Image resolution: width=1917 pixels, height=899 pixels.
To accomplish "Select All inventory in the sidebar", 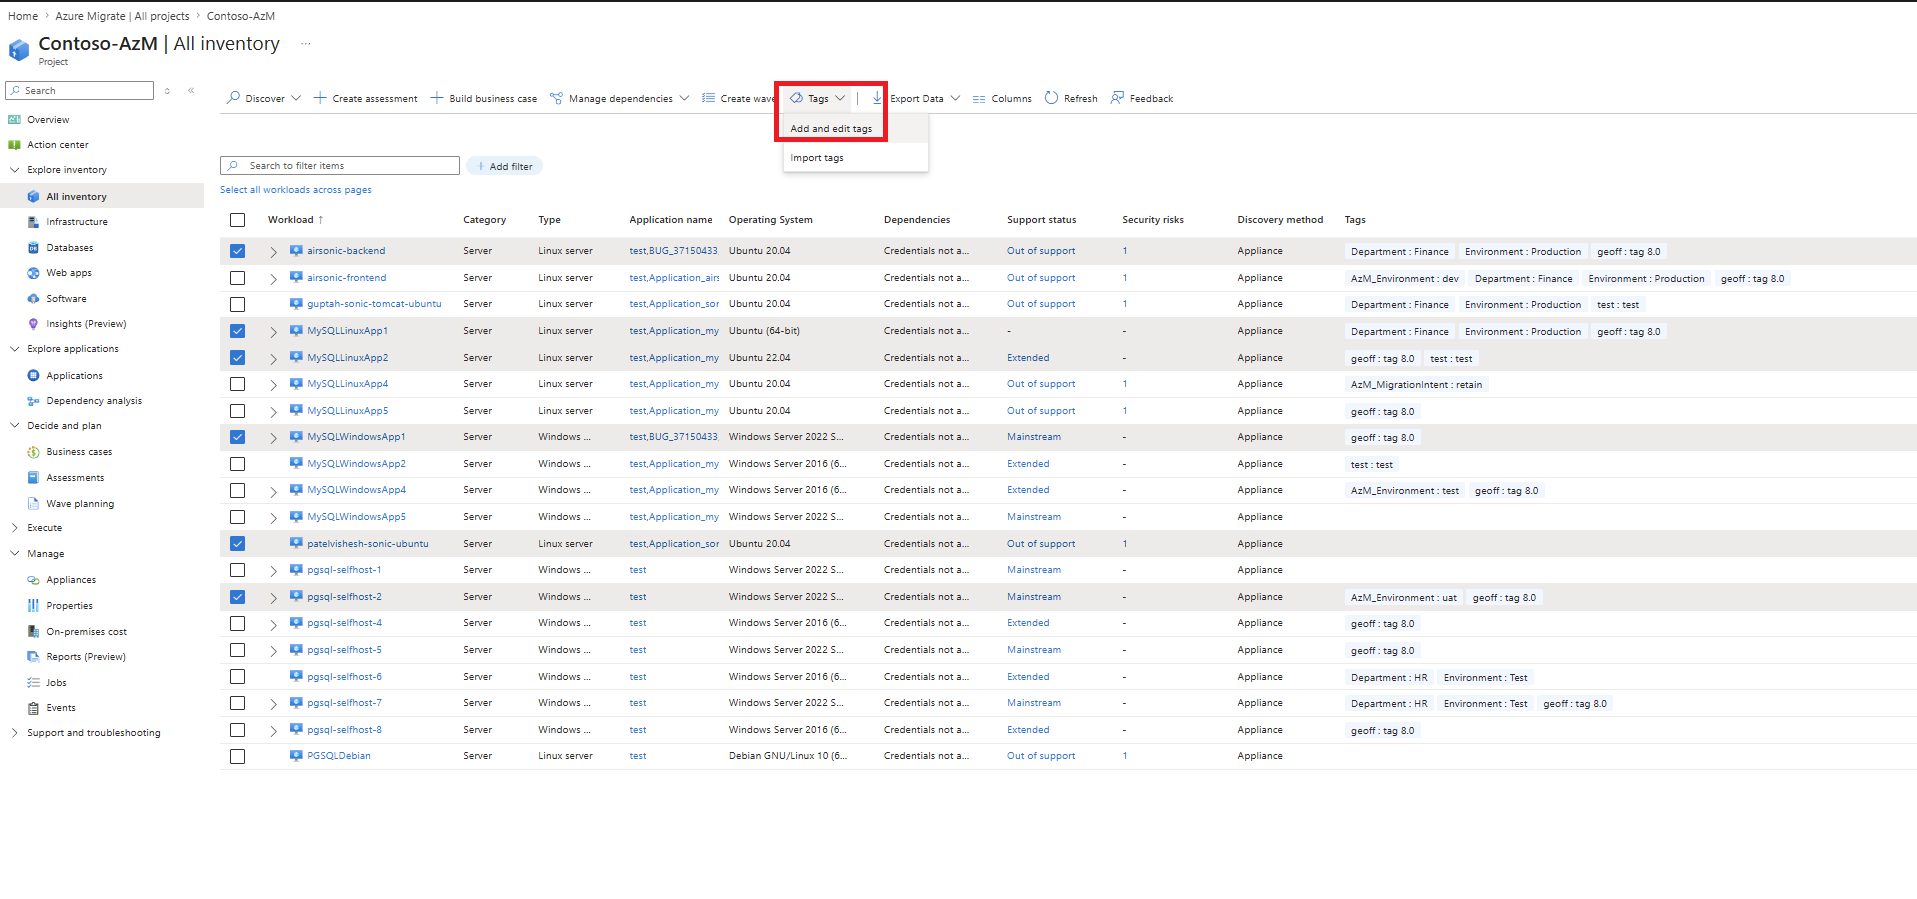I will pos(102,197).
